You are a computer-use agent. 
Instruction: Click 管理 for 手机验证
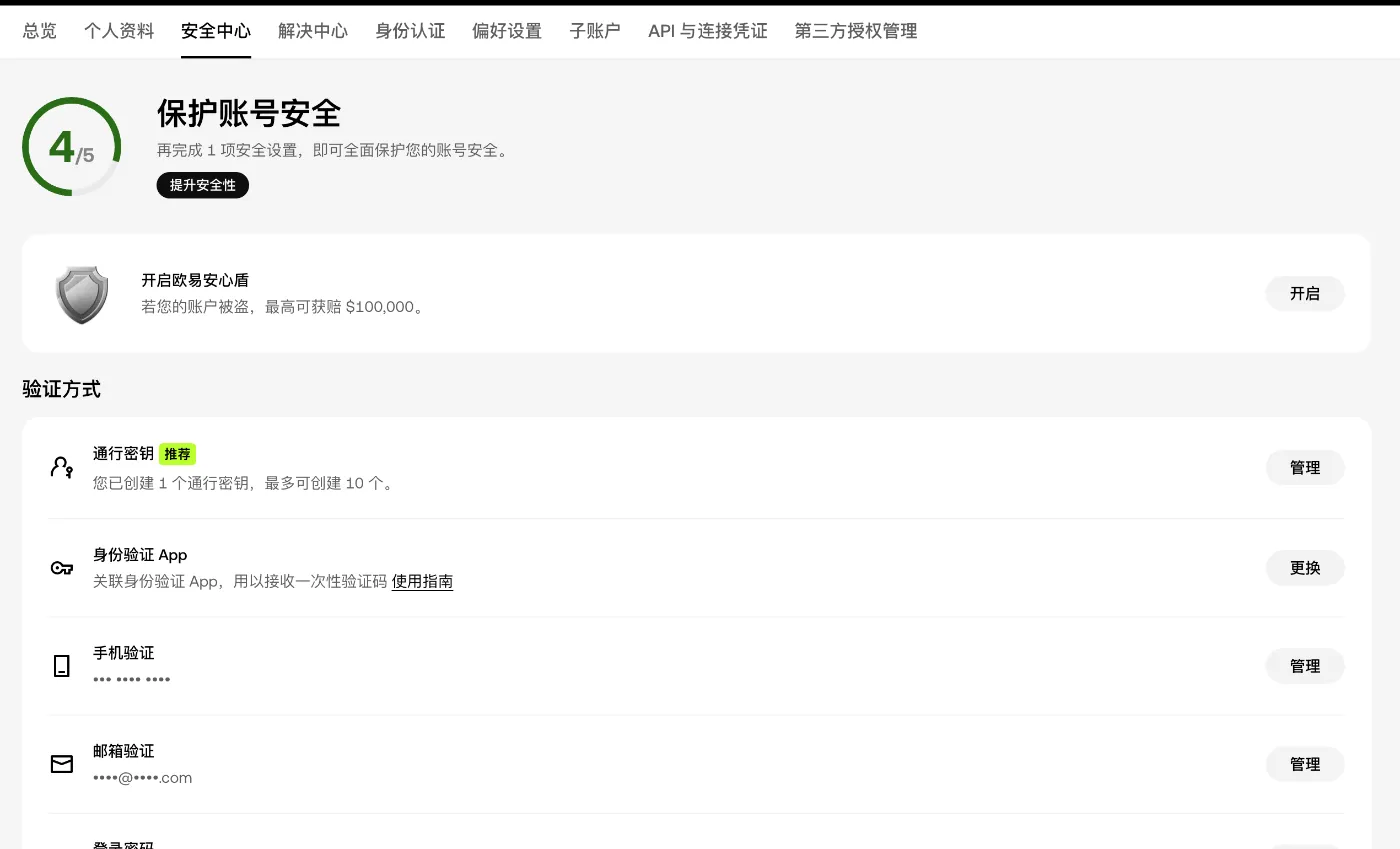pos(1305,666)
